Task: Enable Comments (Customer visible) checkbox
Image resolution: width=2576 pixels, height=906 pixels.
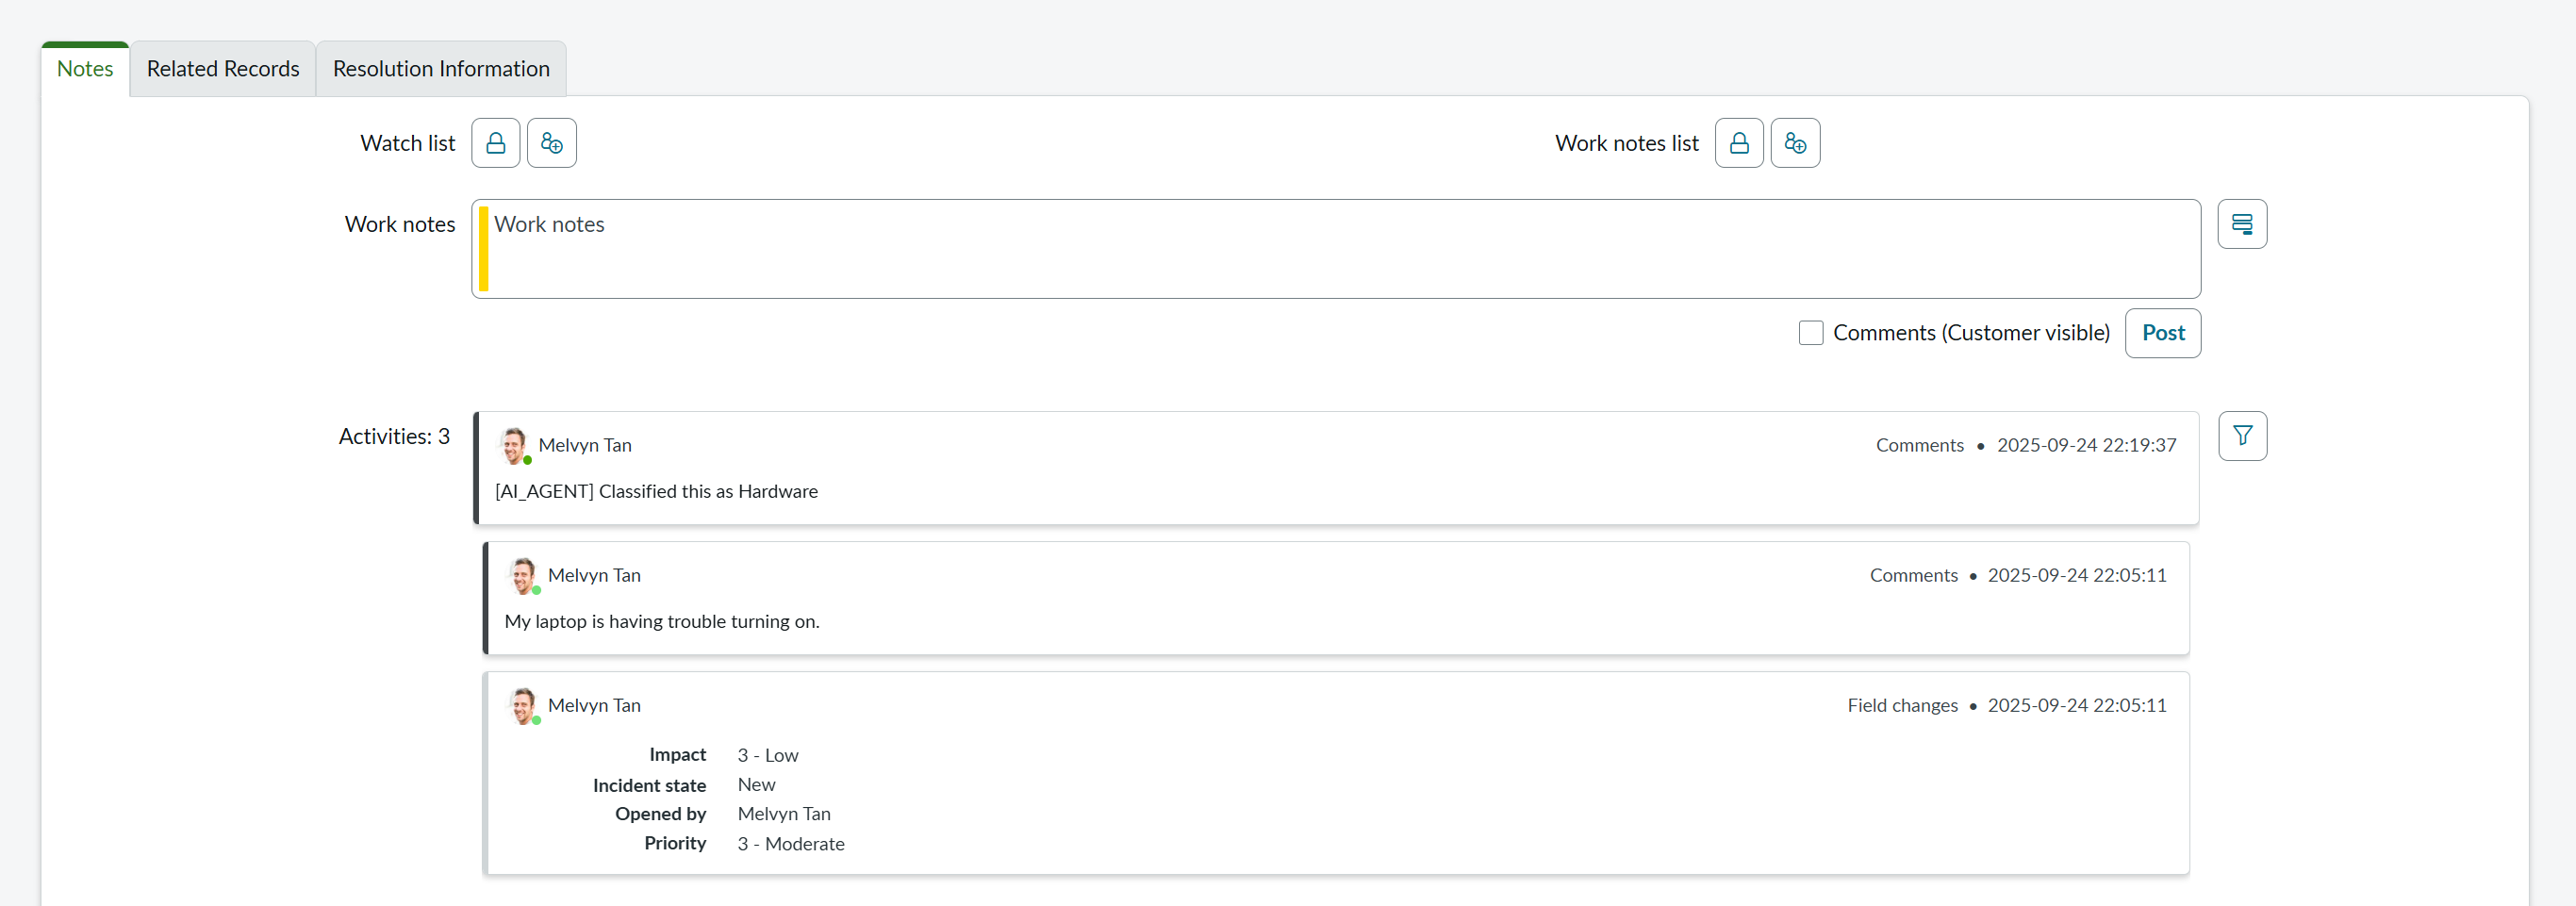Action: click(1810, 333)
